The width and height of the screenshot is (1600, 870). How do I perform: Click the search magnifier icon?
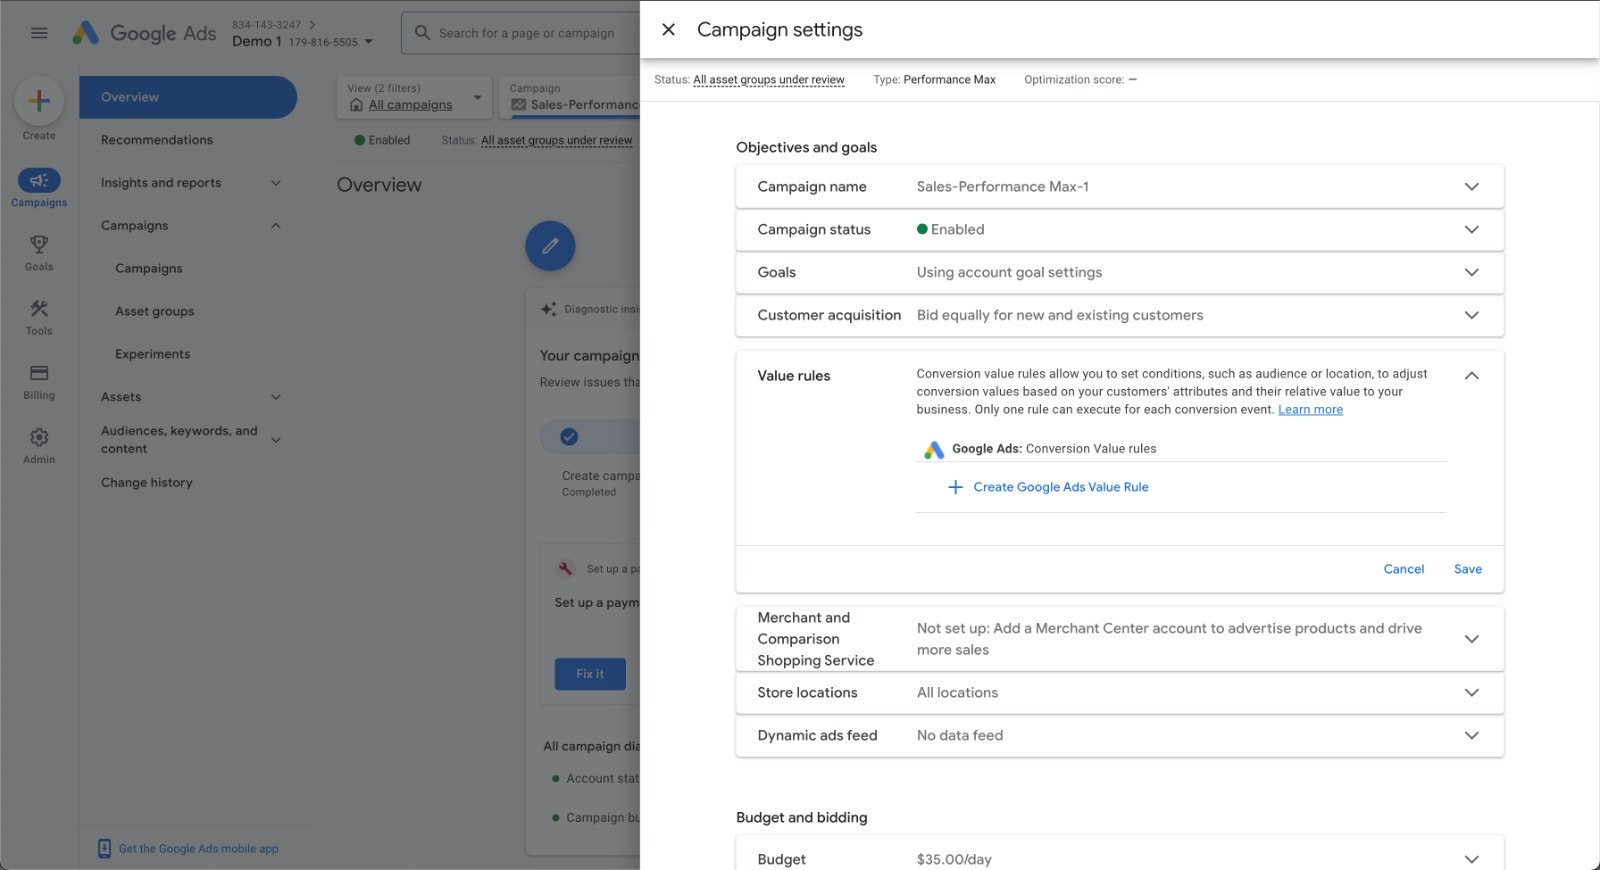423,33
